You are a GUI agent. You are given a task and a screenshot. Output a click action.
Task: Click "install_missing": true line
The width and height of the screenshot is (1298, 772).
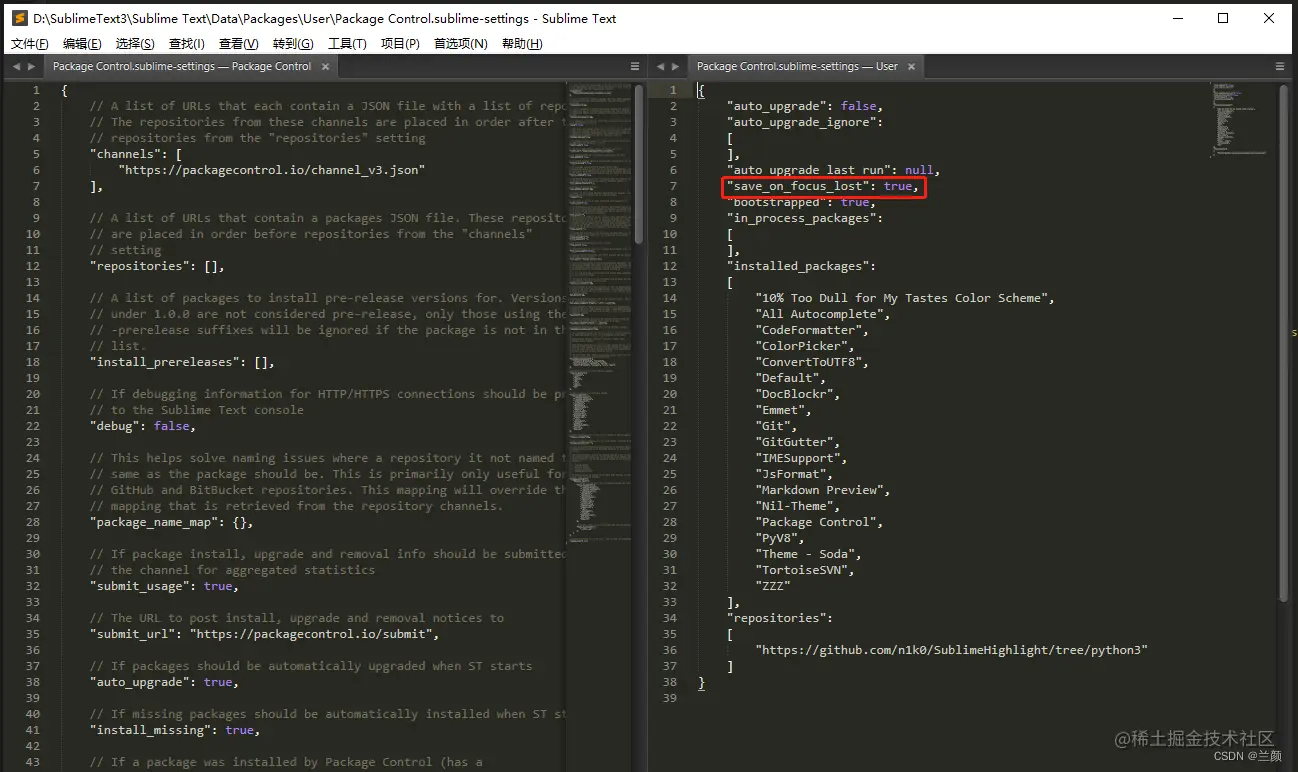click(175, 730)
